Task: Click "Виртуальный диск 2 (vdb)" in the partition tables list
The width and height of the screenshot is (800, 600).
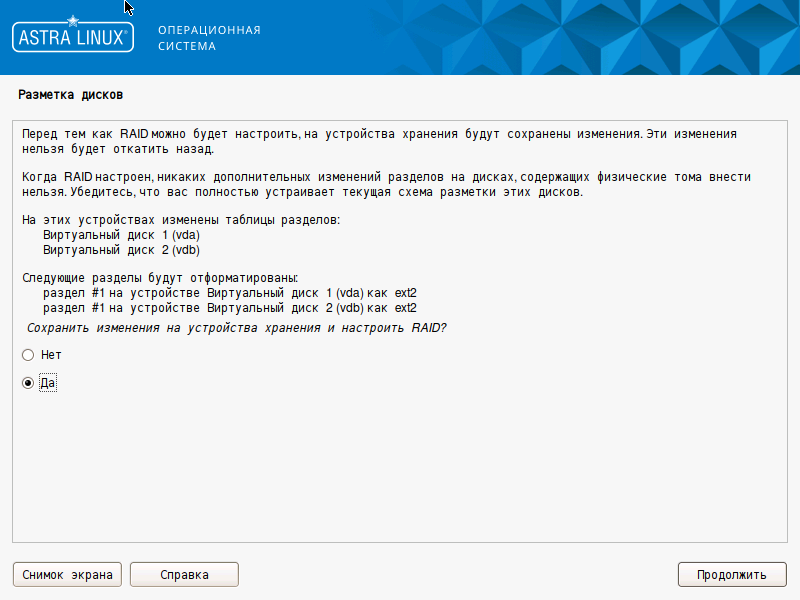Action: pyautogui.click(x=128, y=249)
